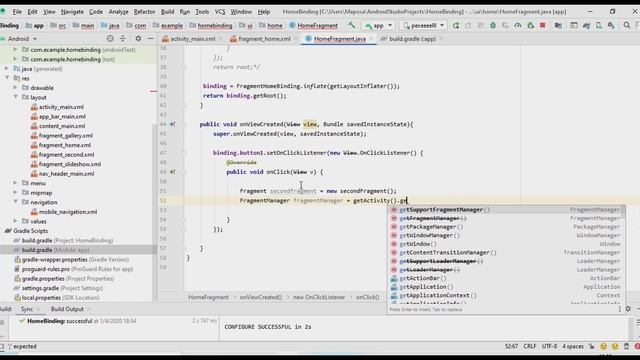Screen dimensions: 640x360
Task: Click the SDK Manager download icon
Action: coord(611,25)
